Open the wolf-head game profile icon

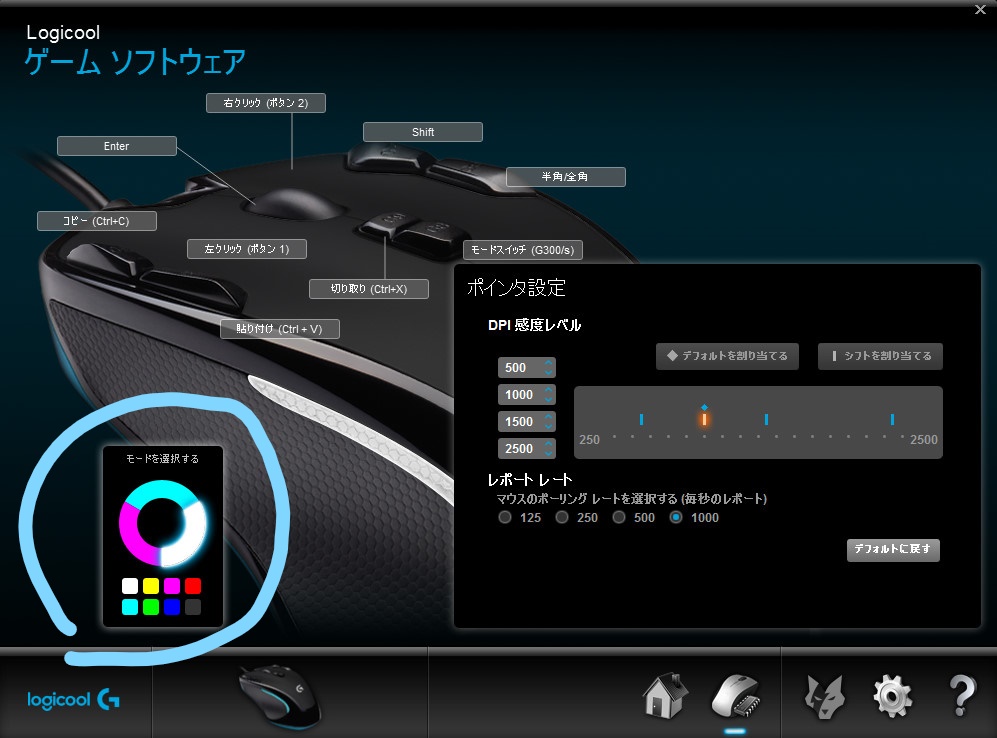point(824,697)
